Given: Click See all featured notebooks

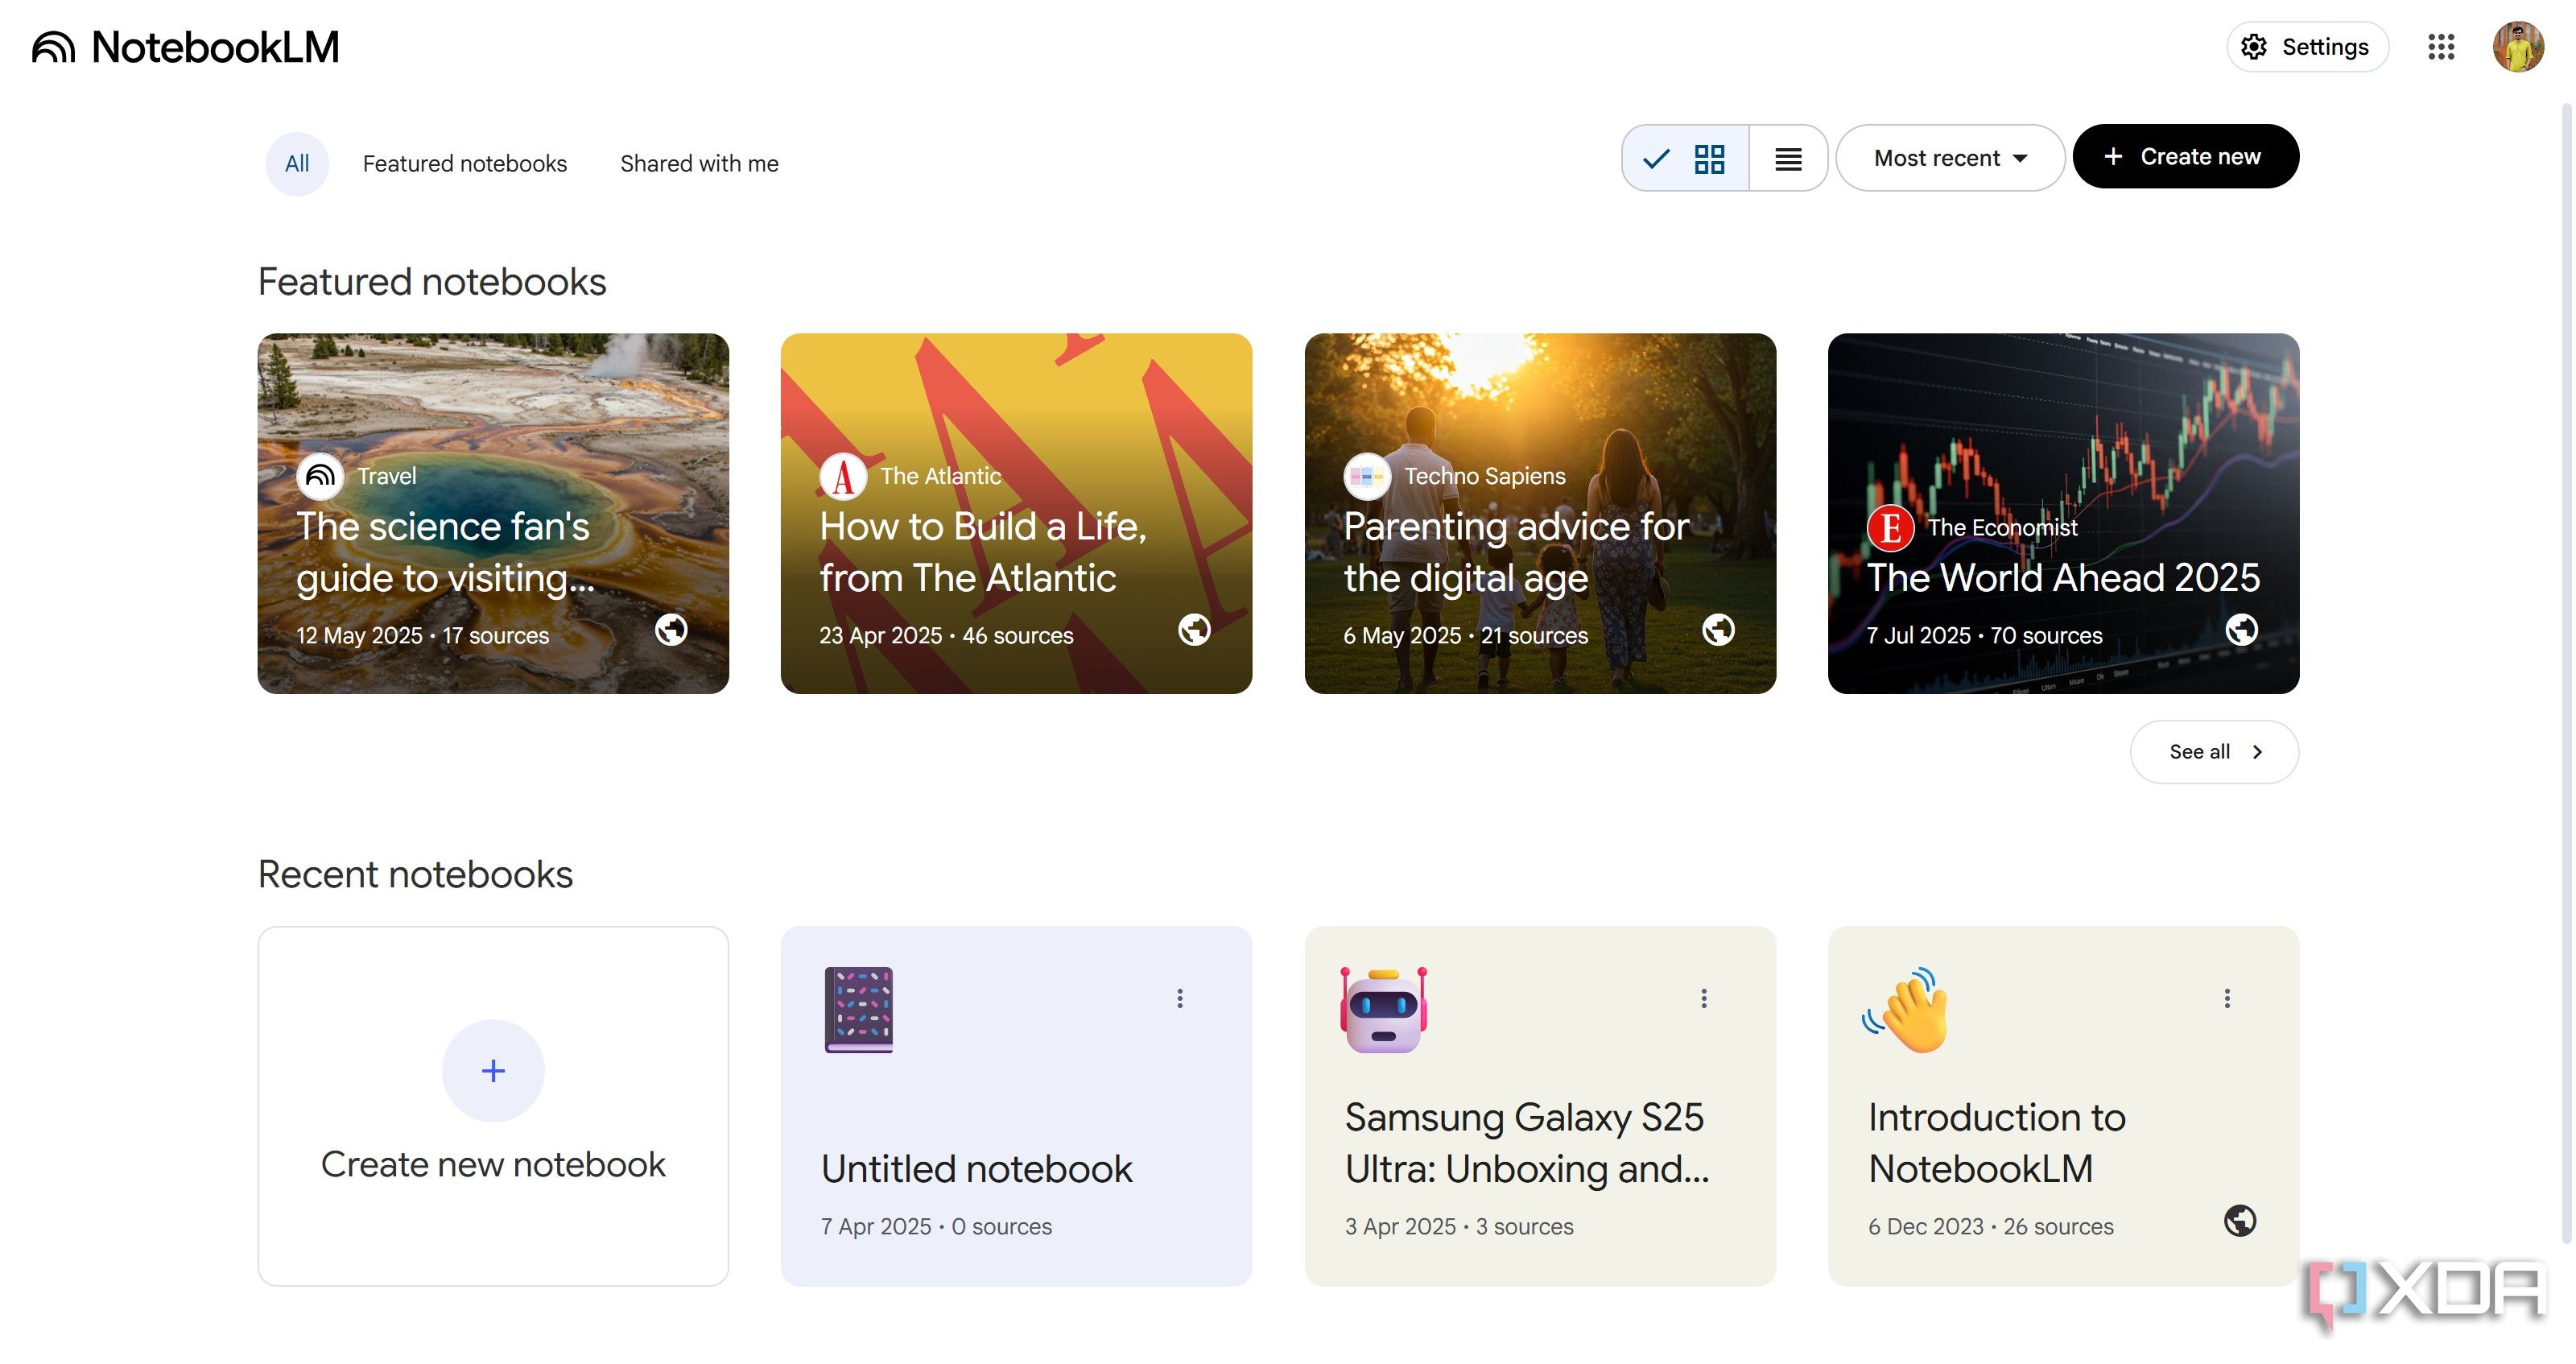Looking at the screenshot, I should 2214,752.
